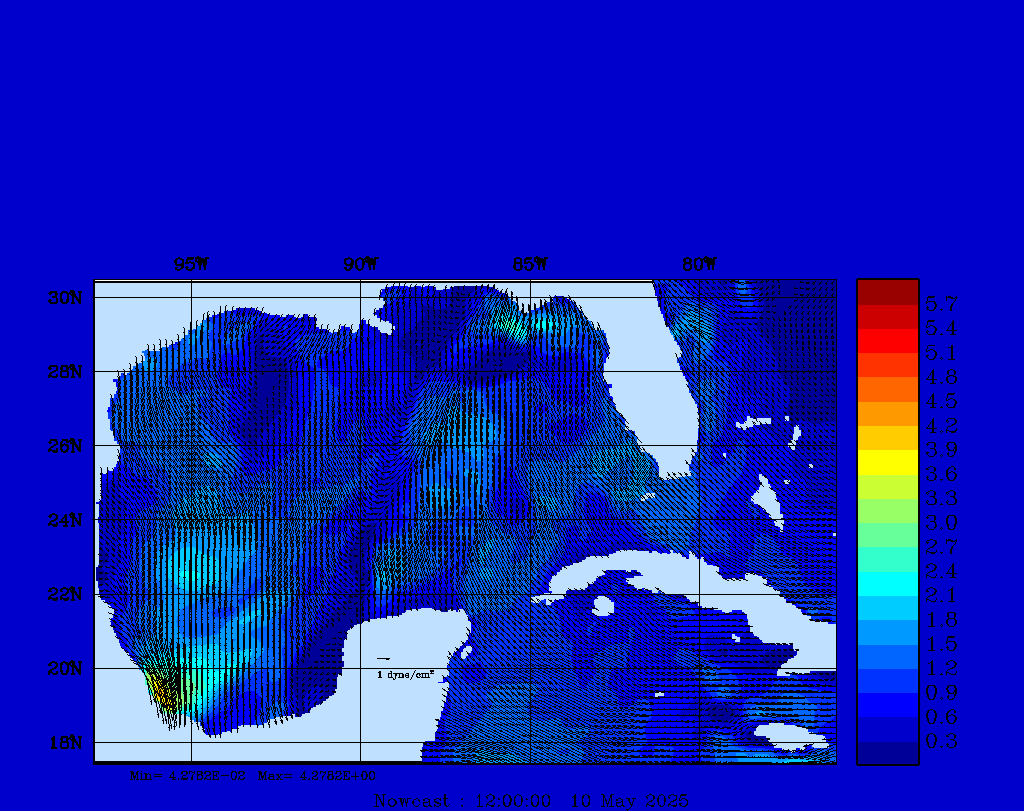This screenshot has height=811, width=1024.
Task: Click the 30N latitude label
Action: click(x=68, y=298)
